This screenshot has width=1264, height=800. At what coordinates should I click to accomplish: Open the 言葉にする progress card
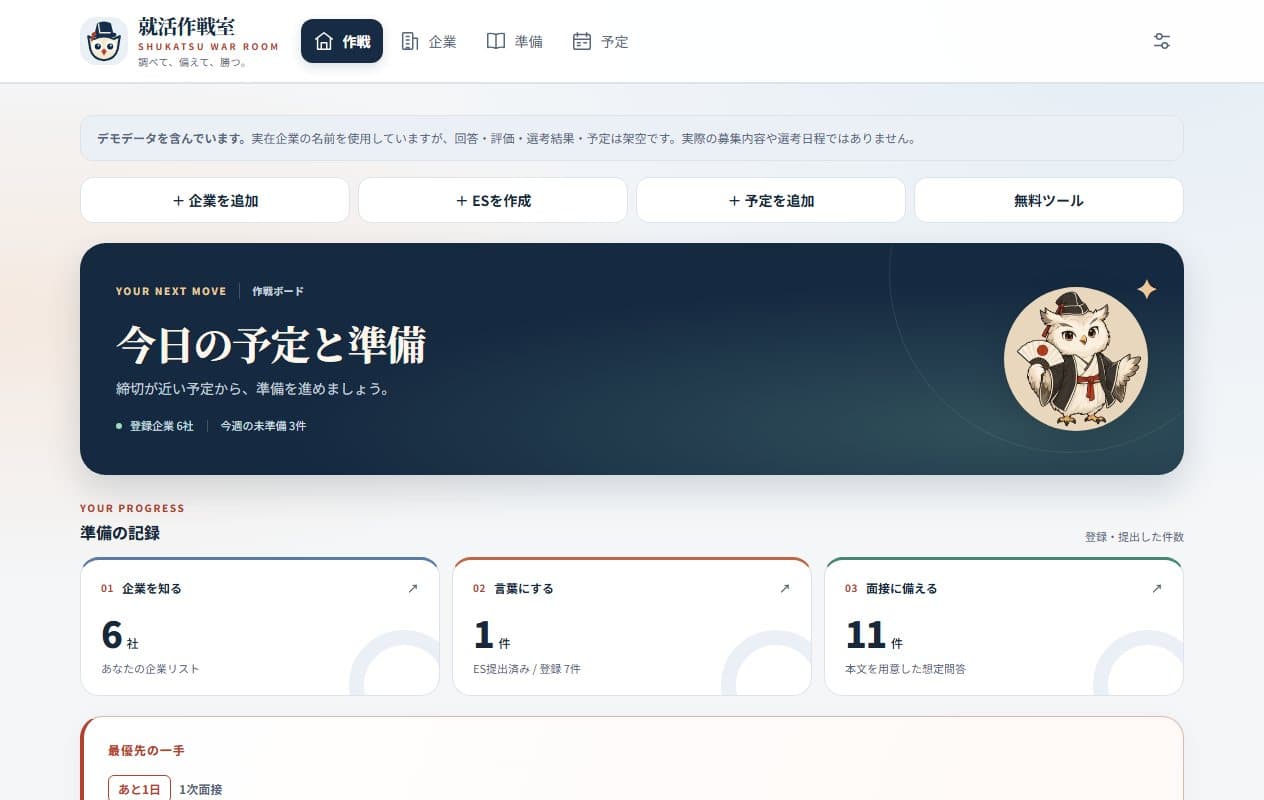pos(632,626)
